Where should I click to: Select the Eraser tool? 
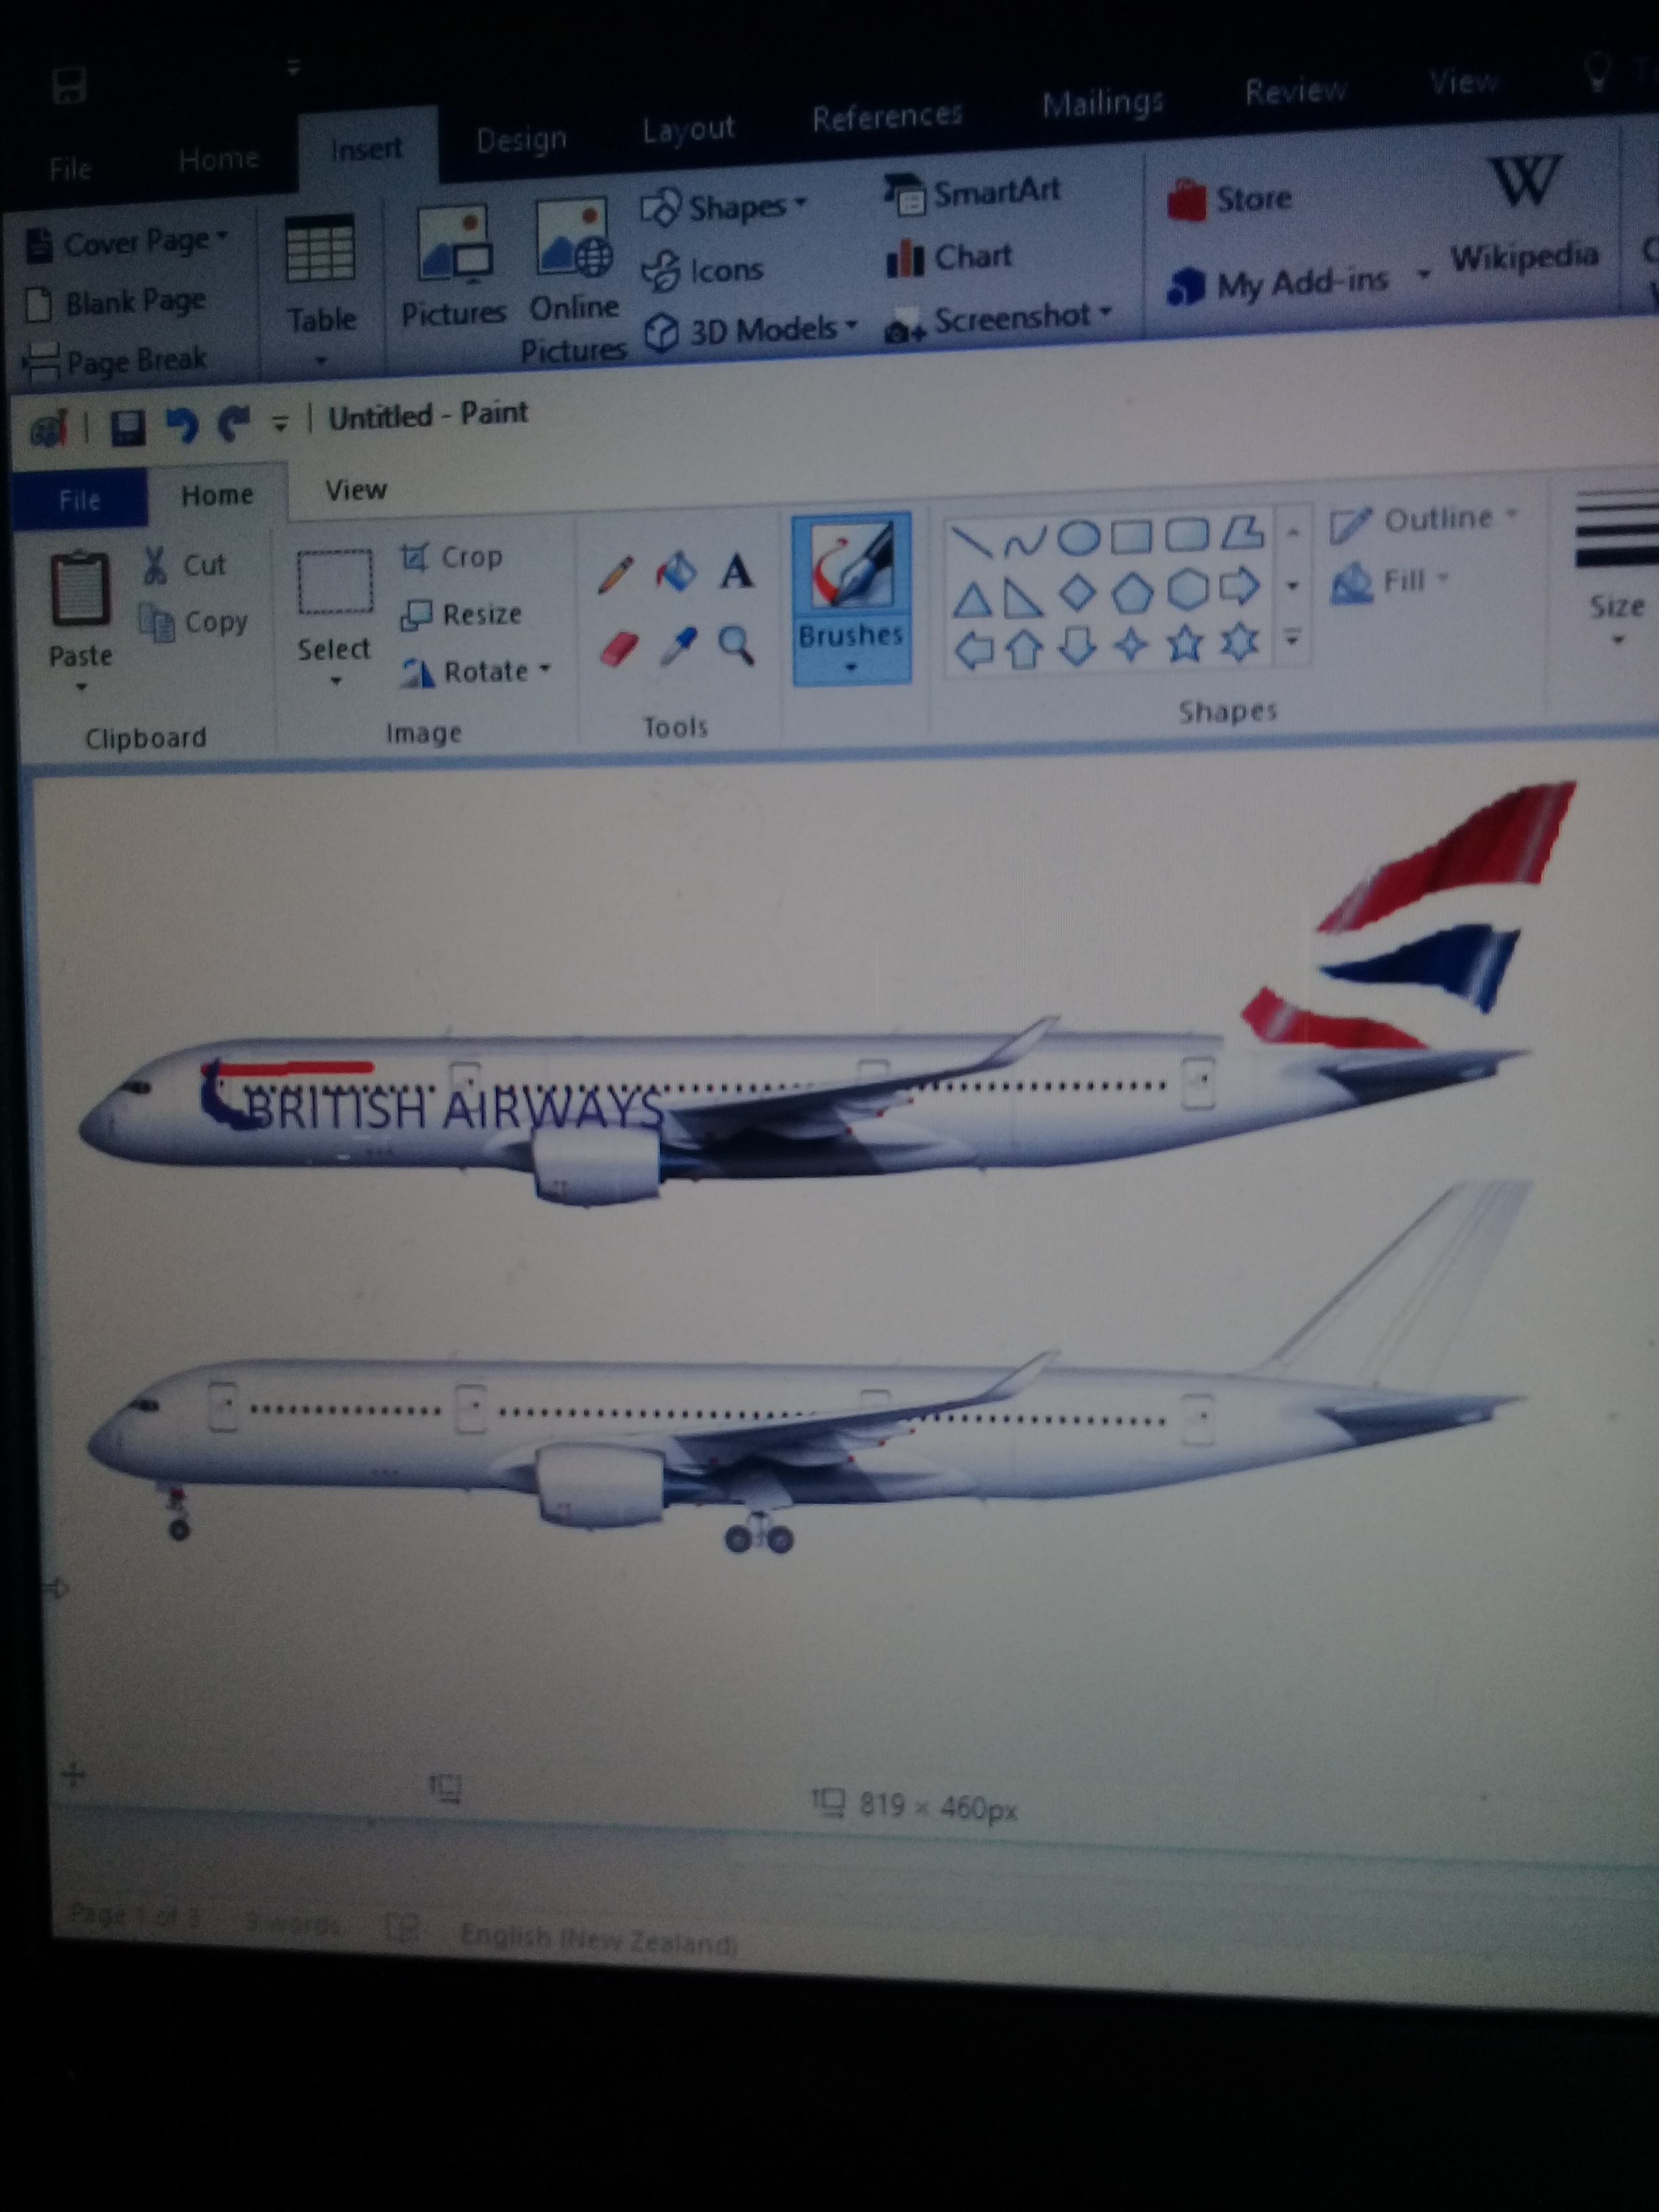619,649
